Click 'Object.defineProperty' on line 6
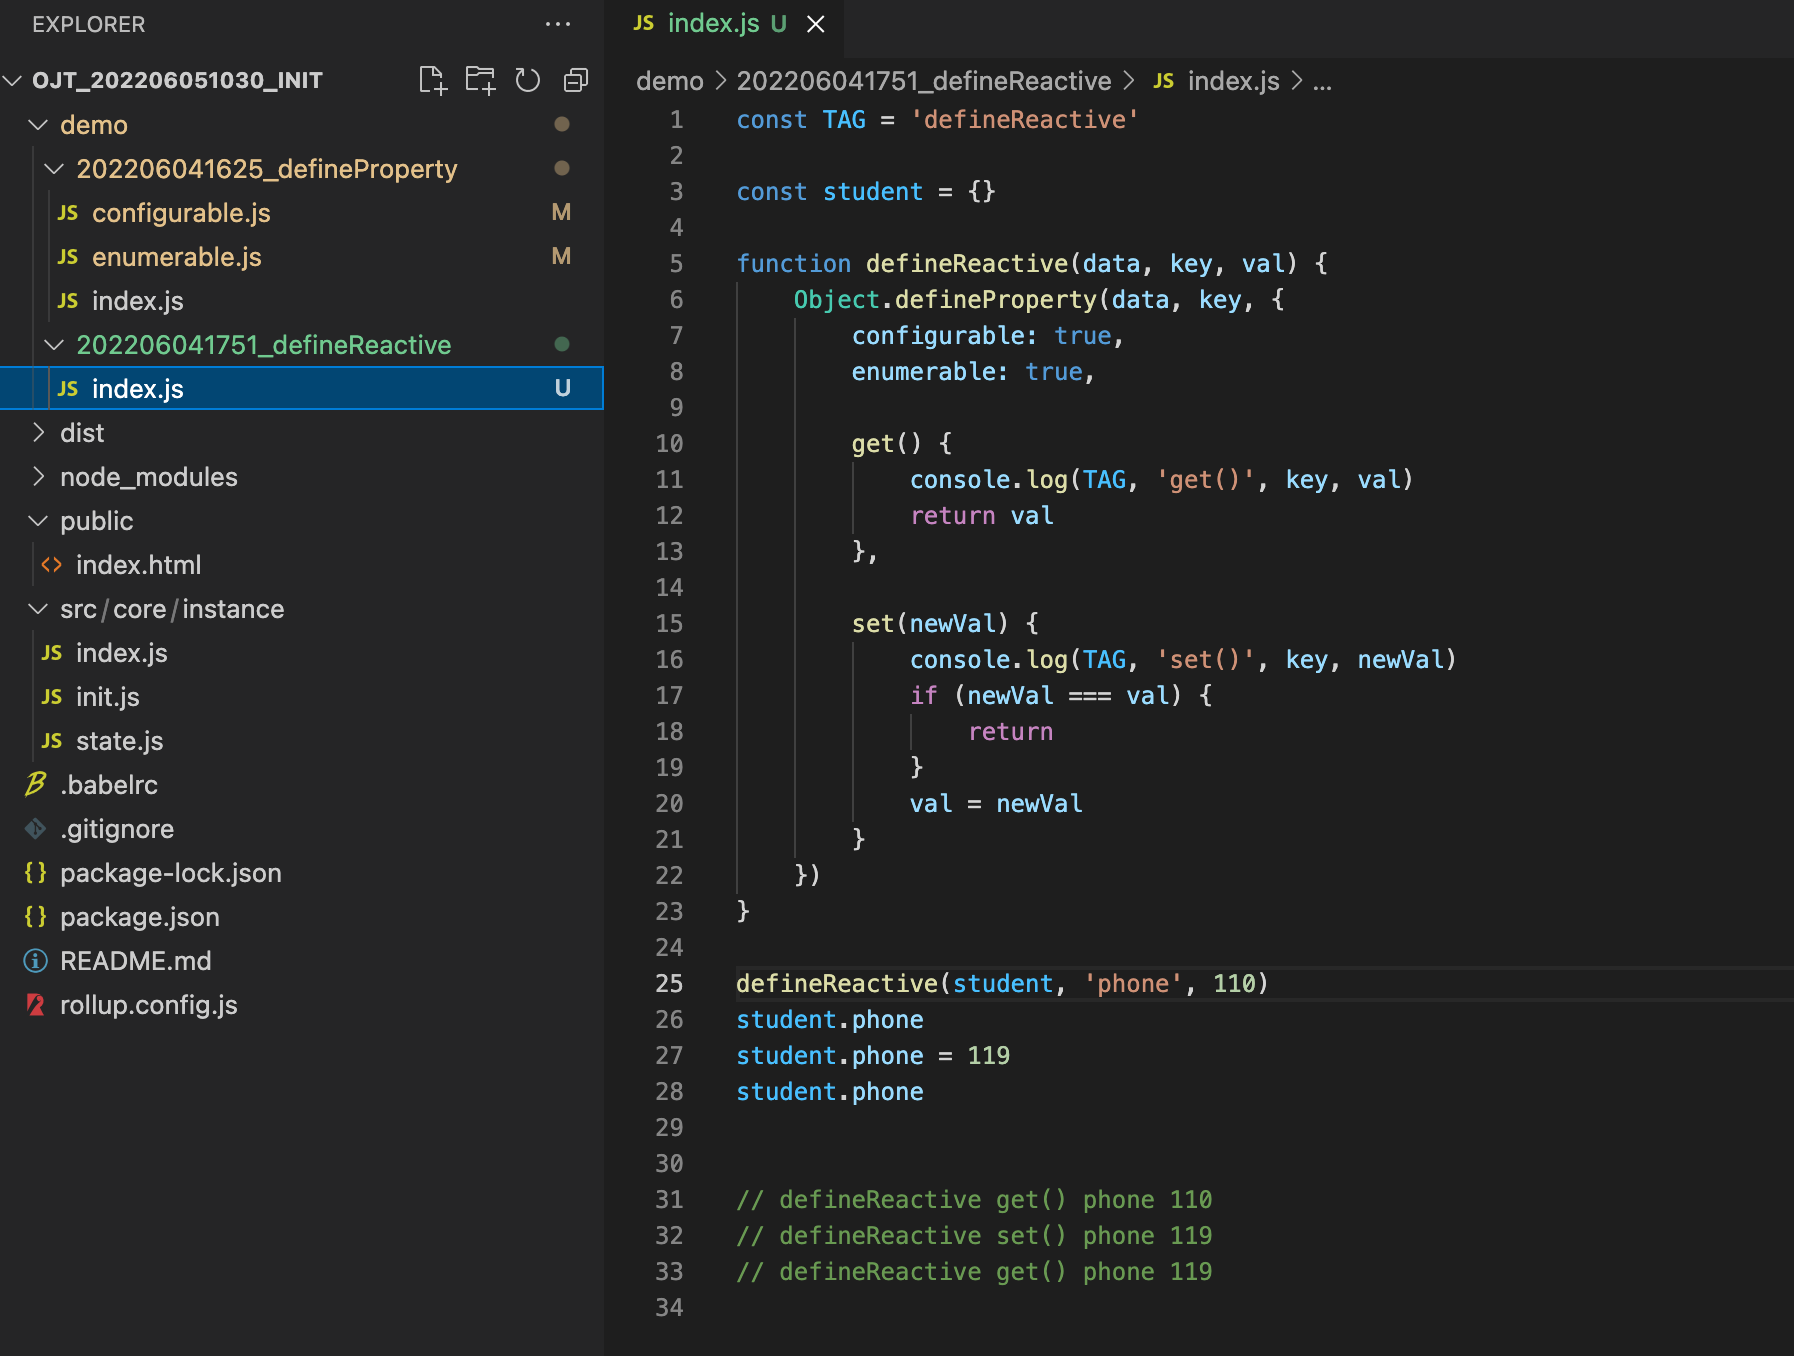 (945, 300)
